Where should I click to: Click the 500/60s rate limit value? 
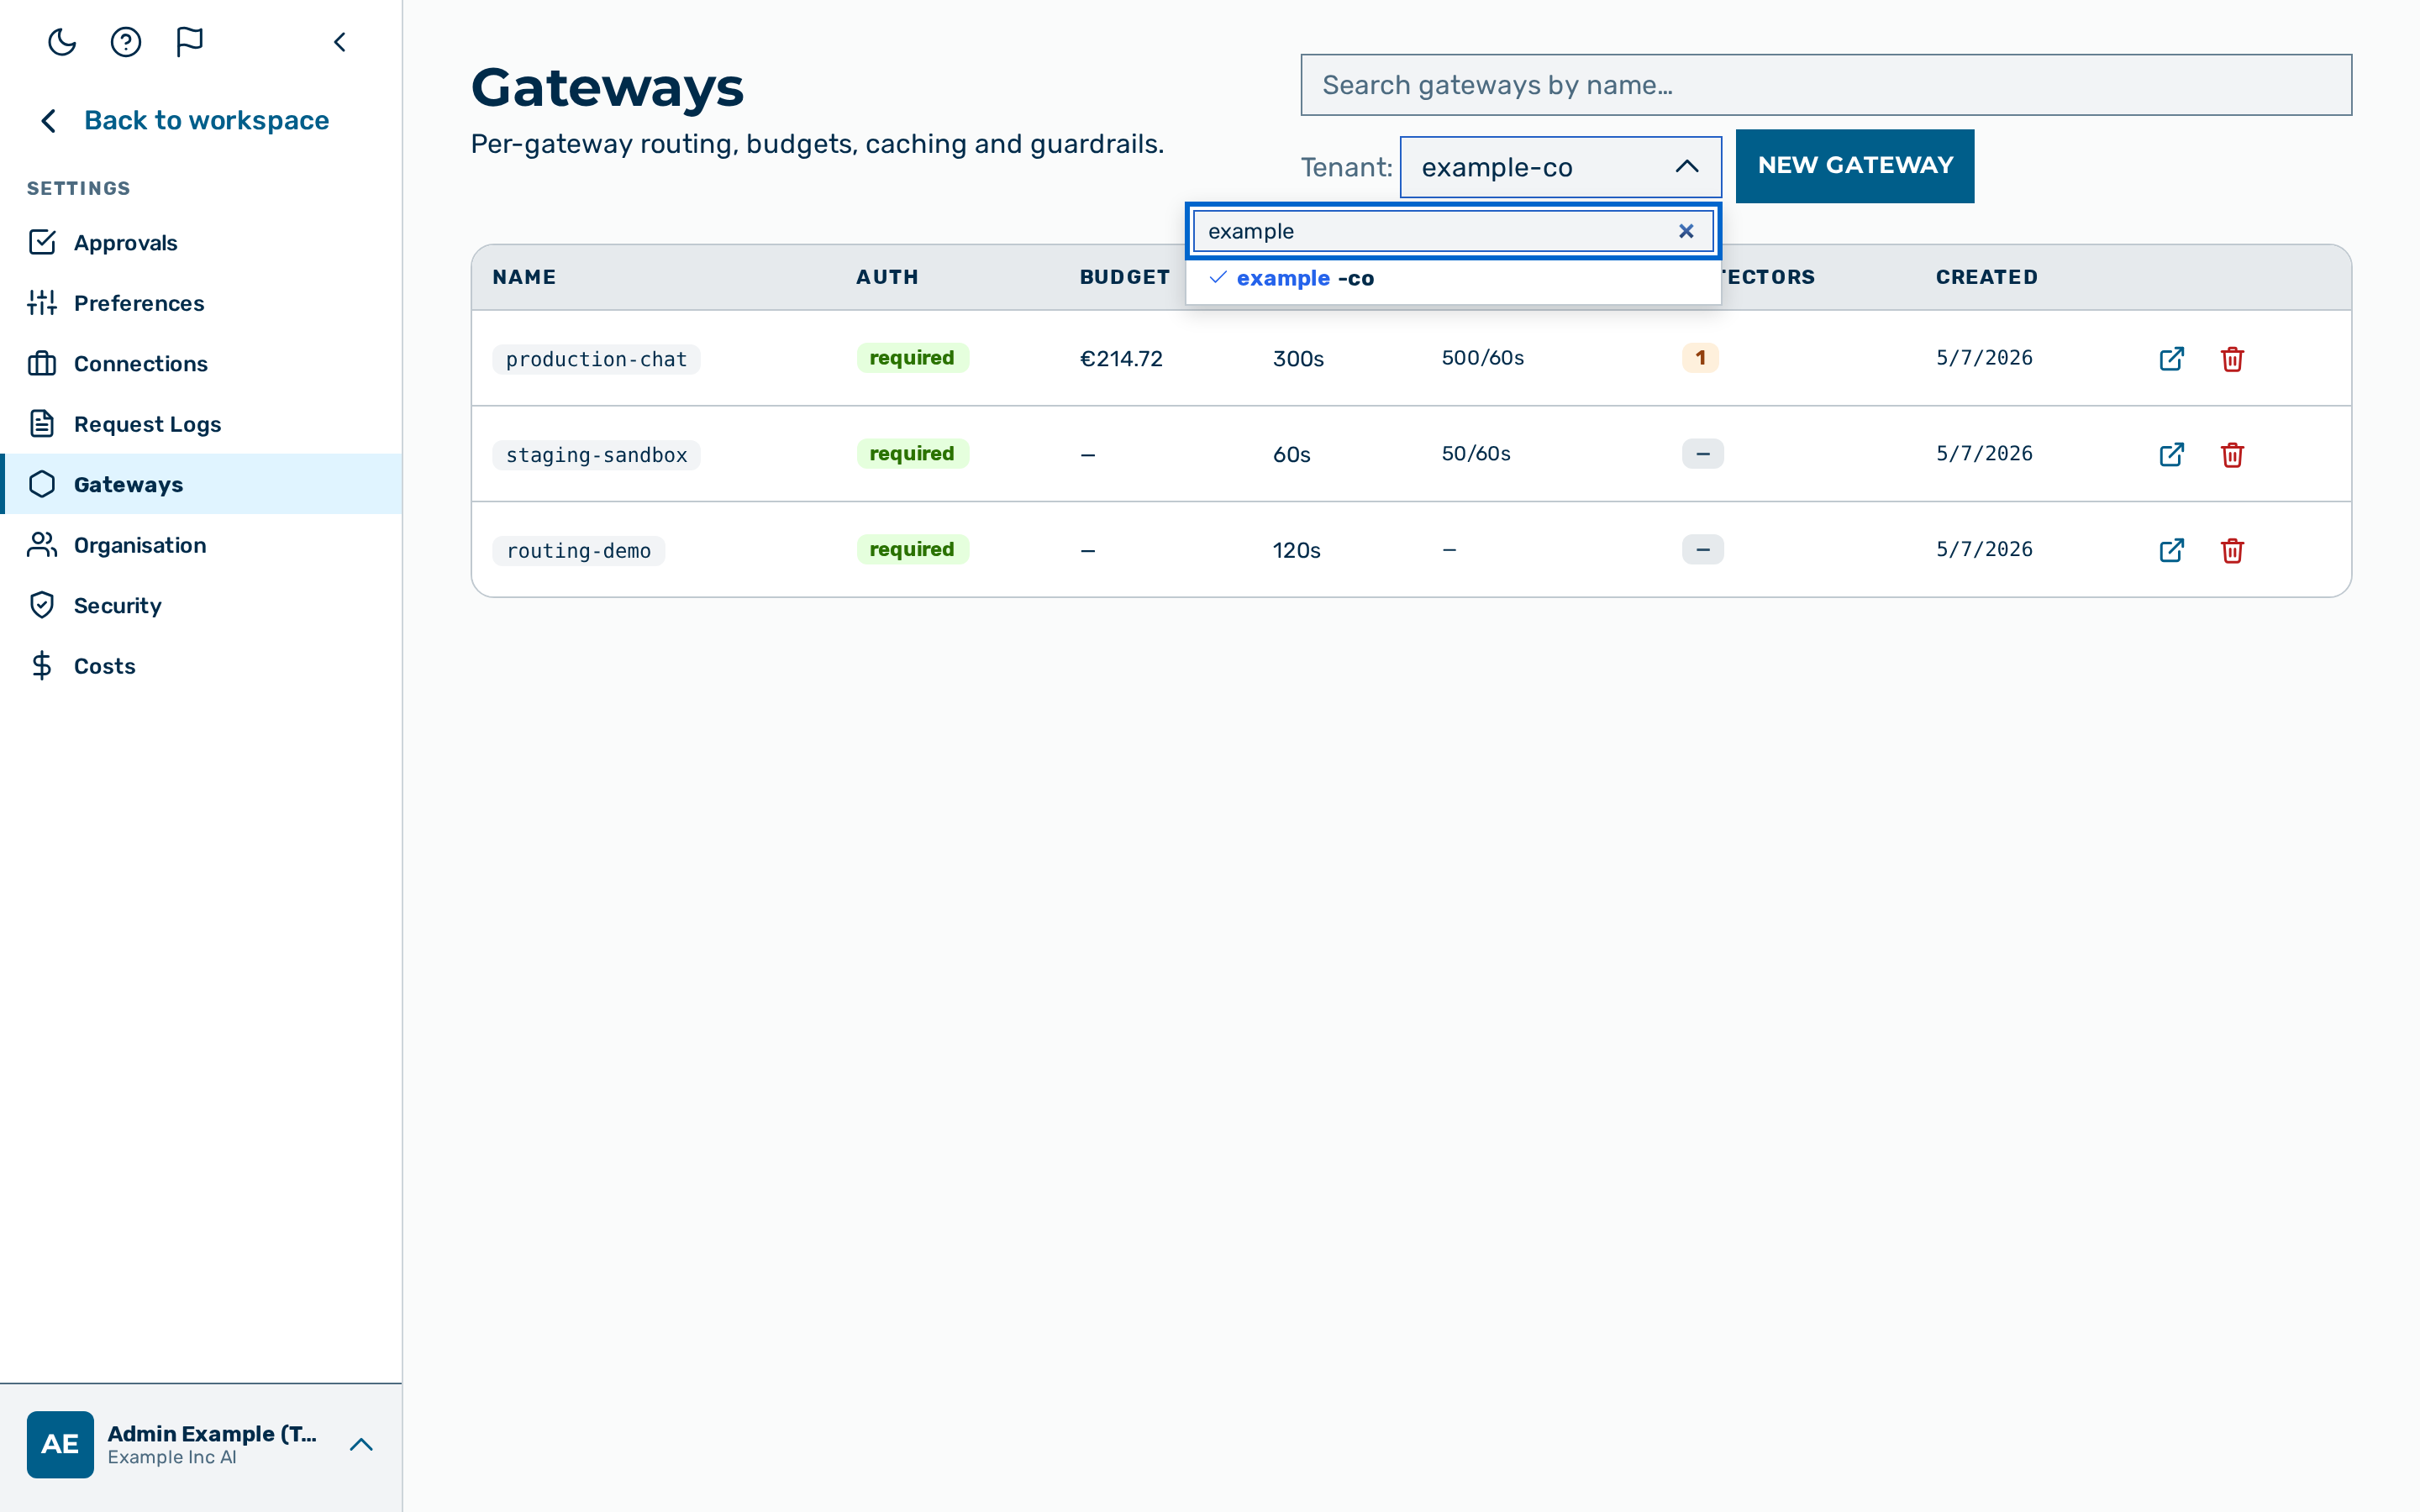1483,358
